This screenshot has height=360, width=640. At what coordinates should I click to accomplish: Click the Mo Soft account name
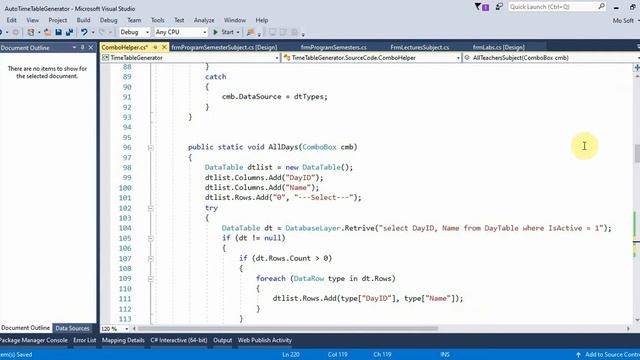tap(623, 20)
